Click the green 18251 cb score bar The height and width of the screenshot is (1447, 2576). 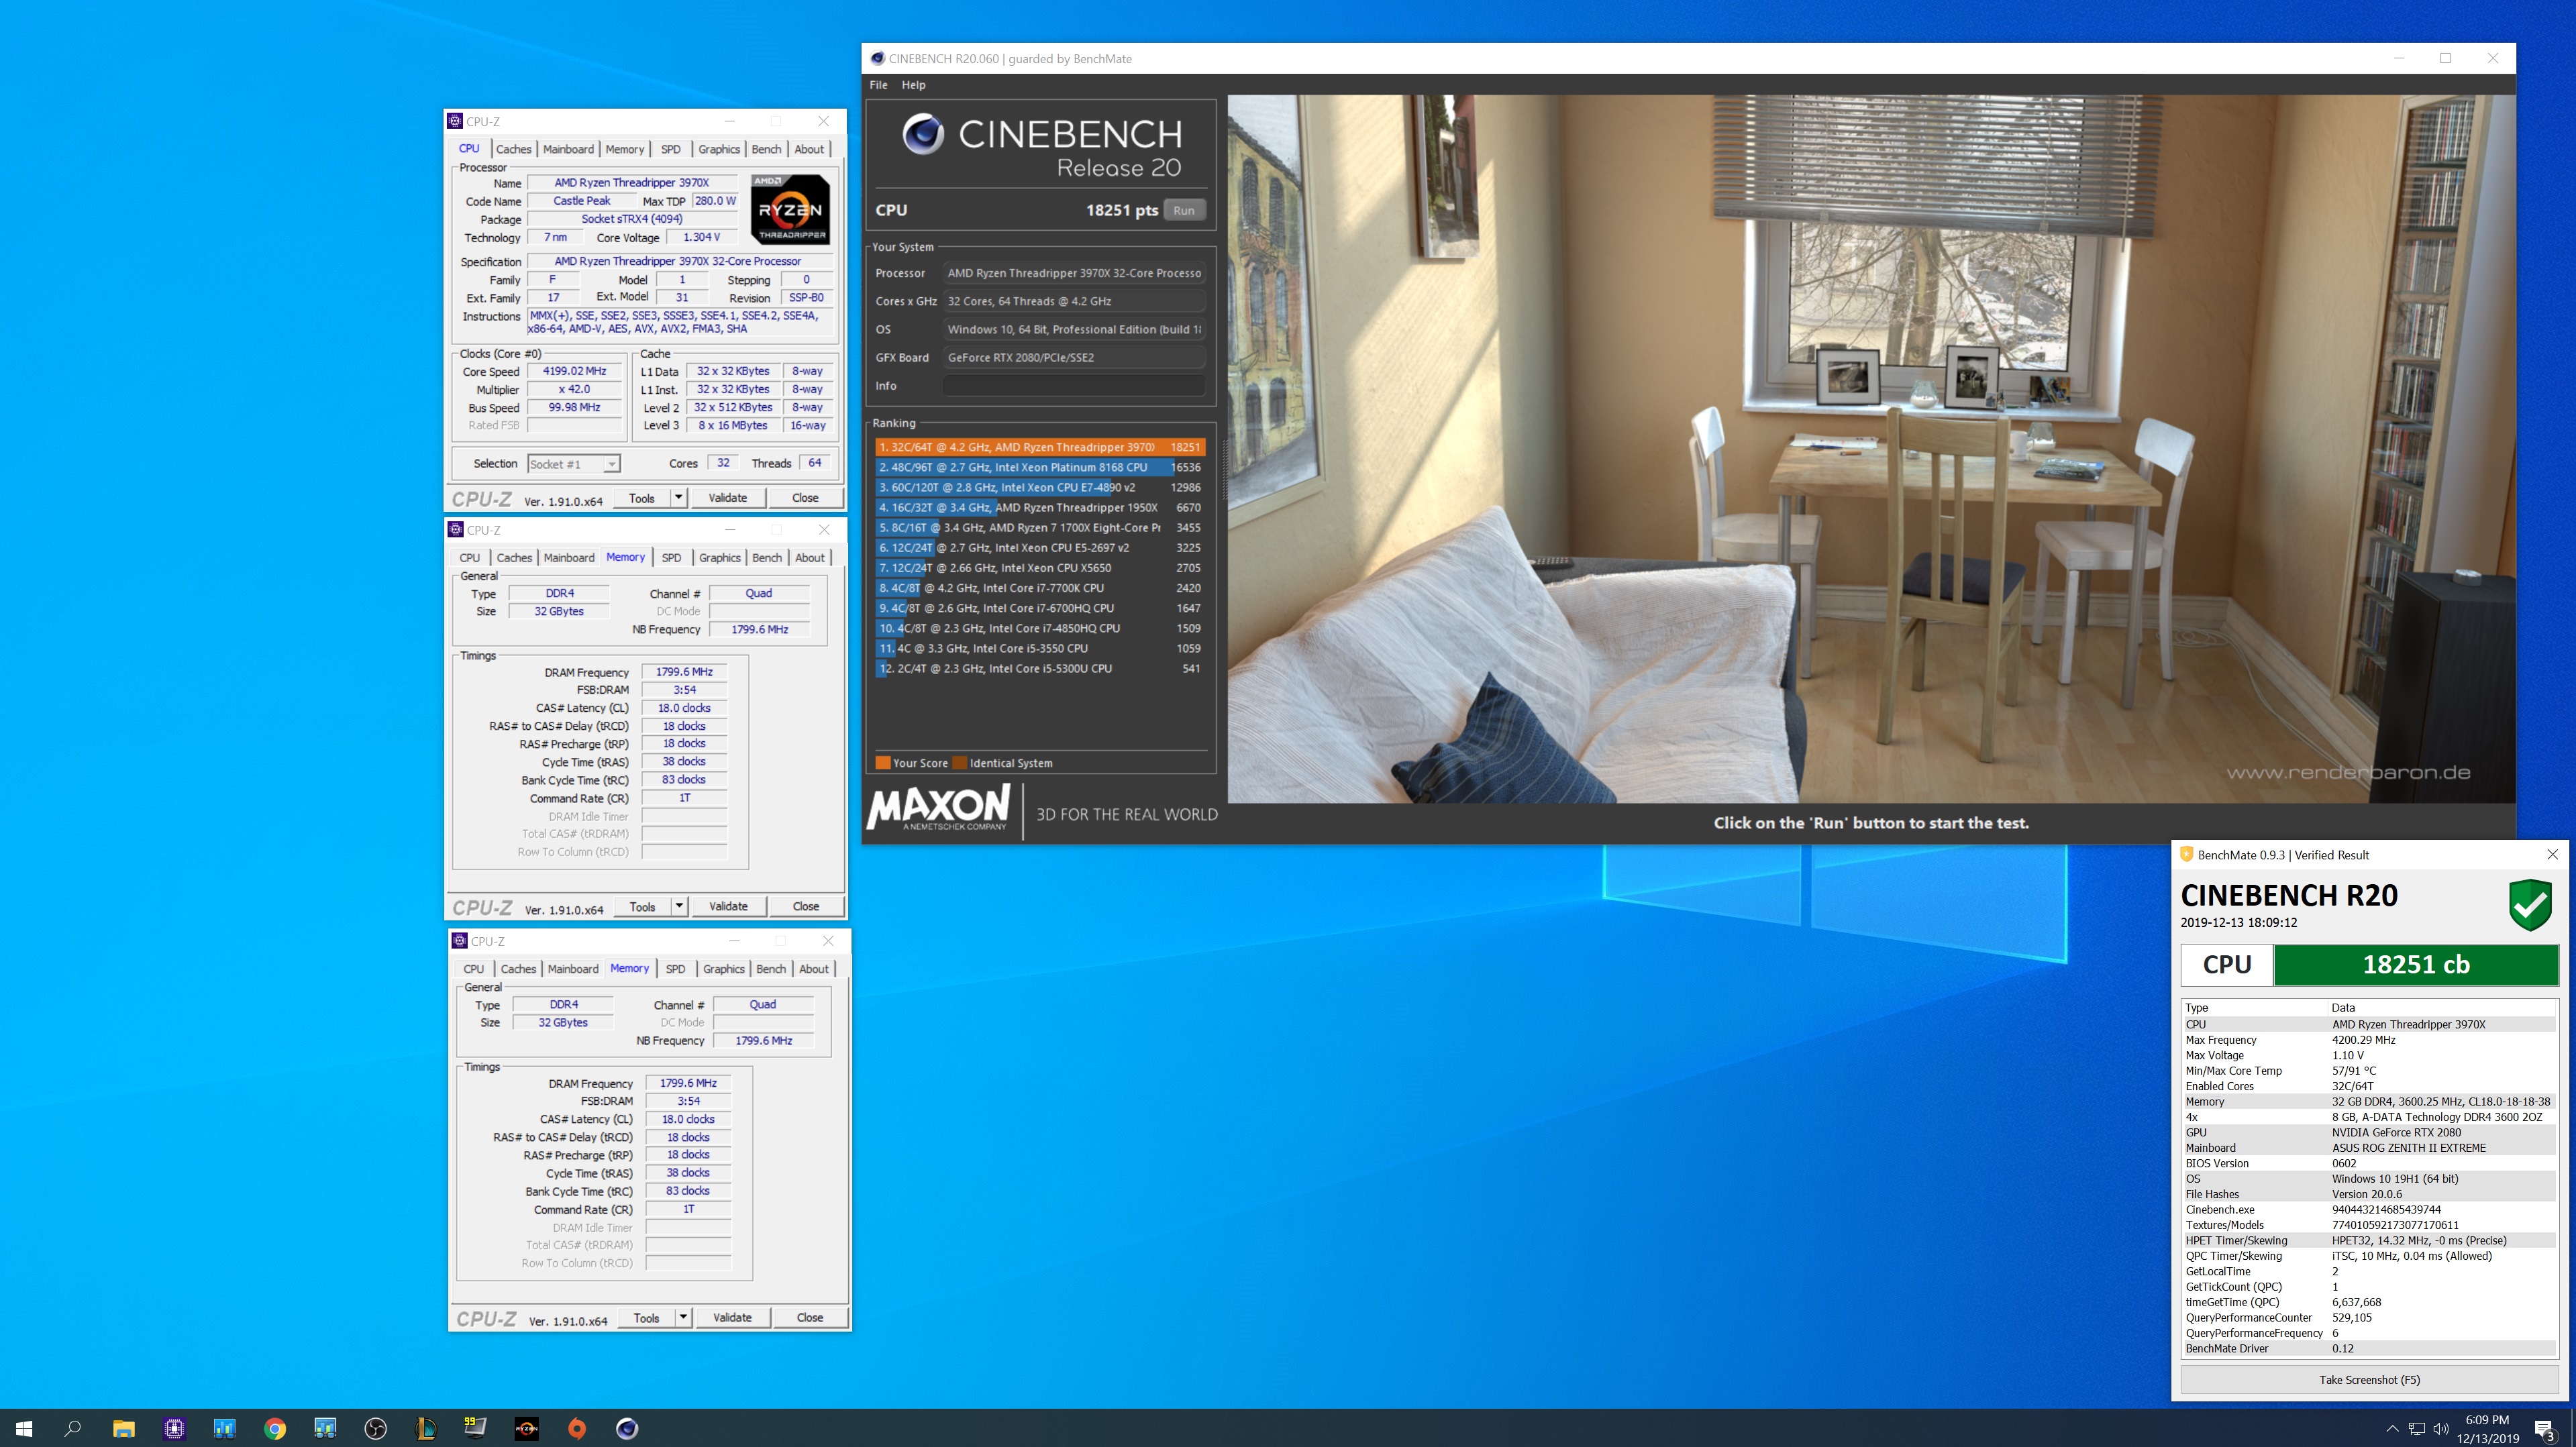tap(2416, 964)
